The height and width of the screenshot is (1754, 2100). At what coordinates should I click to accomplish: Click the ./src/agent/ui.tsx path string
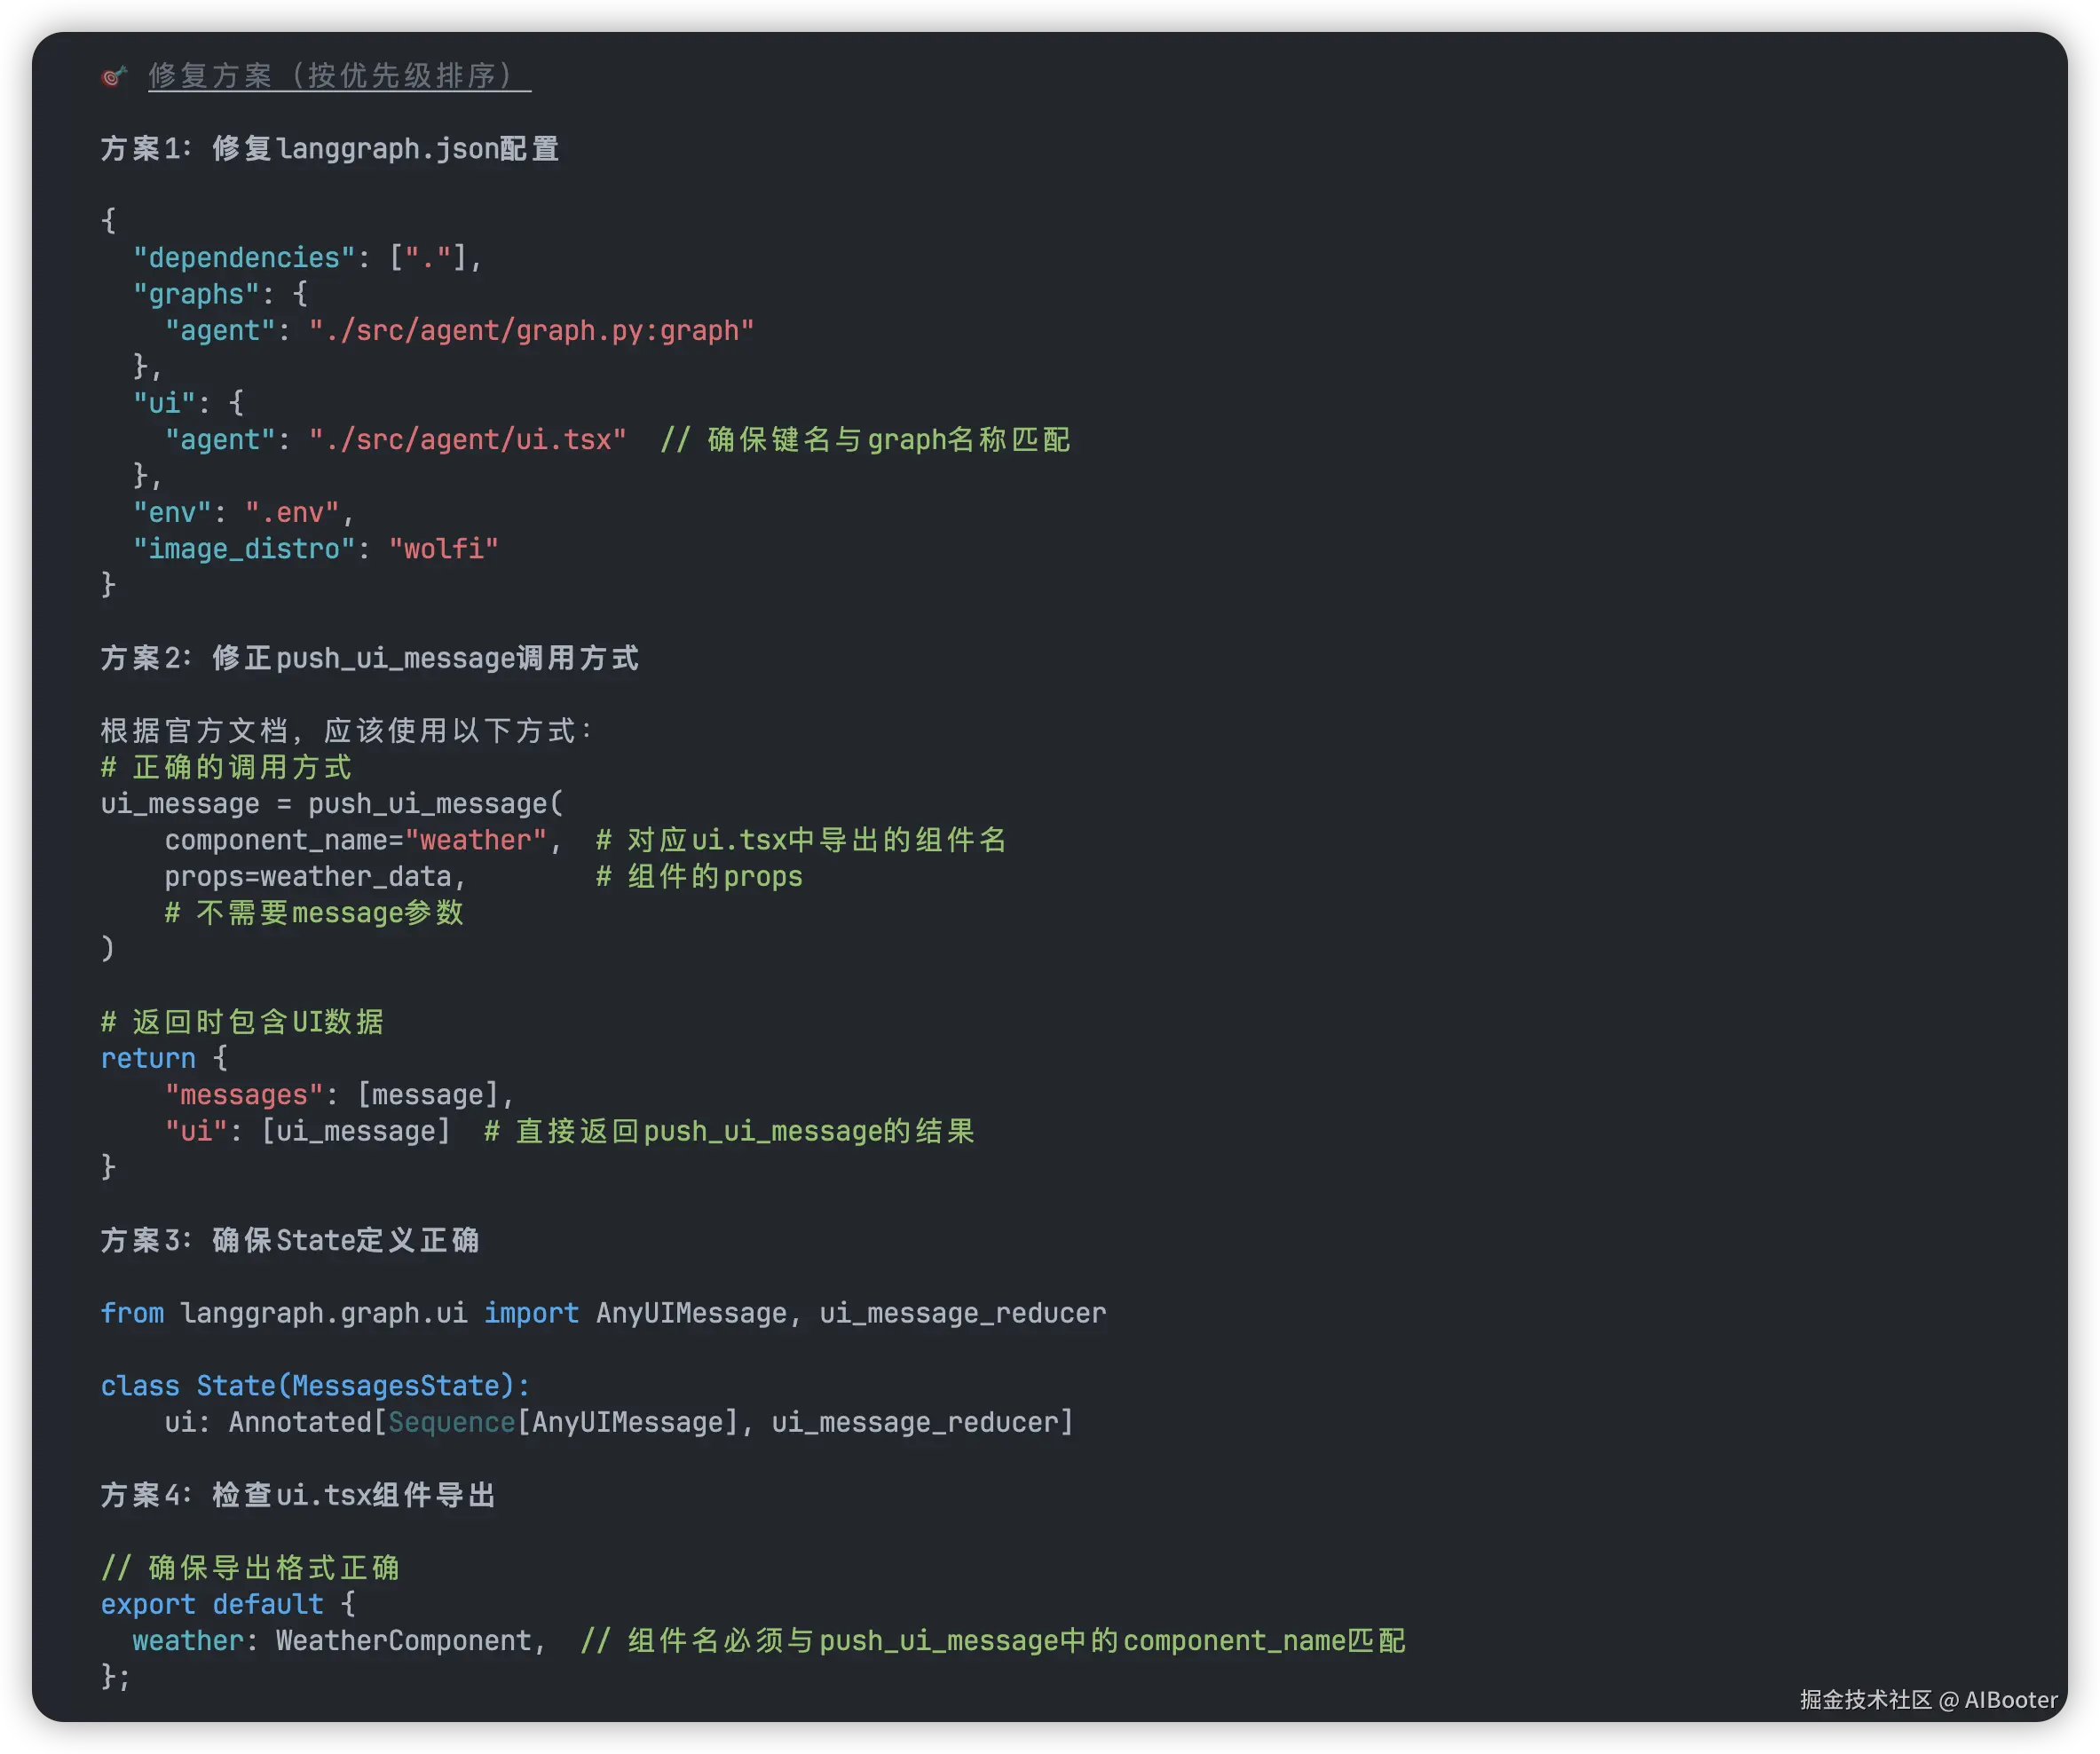pos(467,440)
